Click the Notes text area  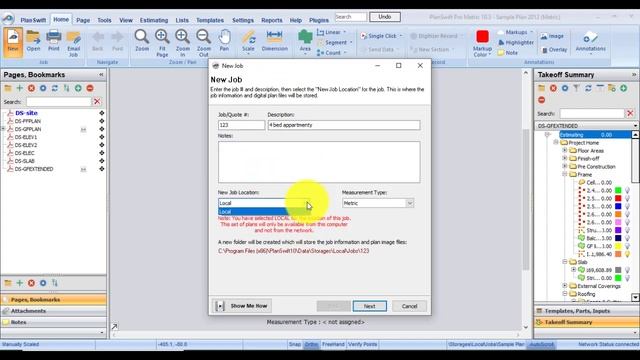(319, 162)
